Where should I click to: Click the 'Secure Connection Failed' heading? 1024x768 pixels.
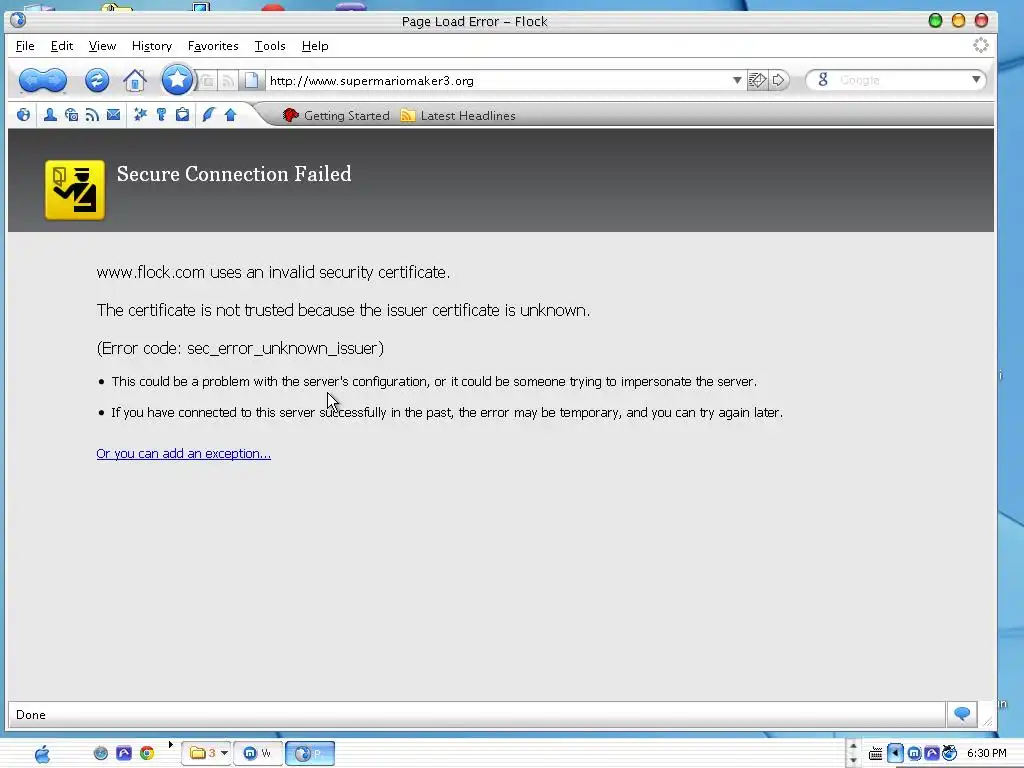[x=234, y=174]
